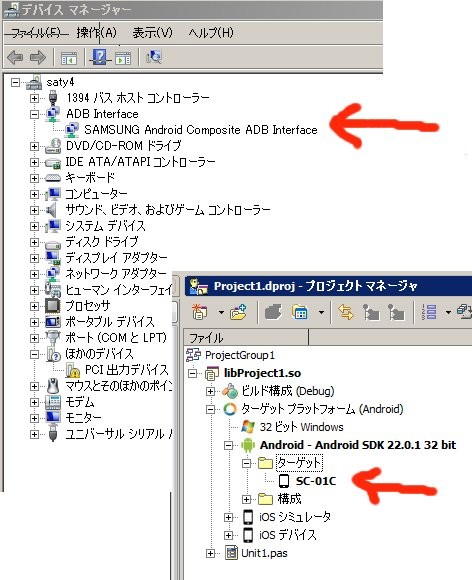This screenshot has height=580, width=472.
Task: Click the ファイル column header
Action: tap(246, 338)
